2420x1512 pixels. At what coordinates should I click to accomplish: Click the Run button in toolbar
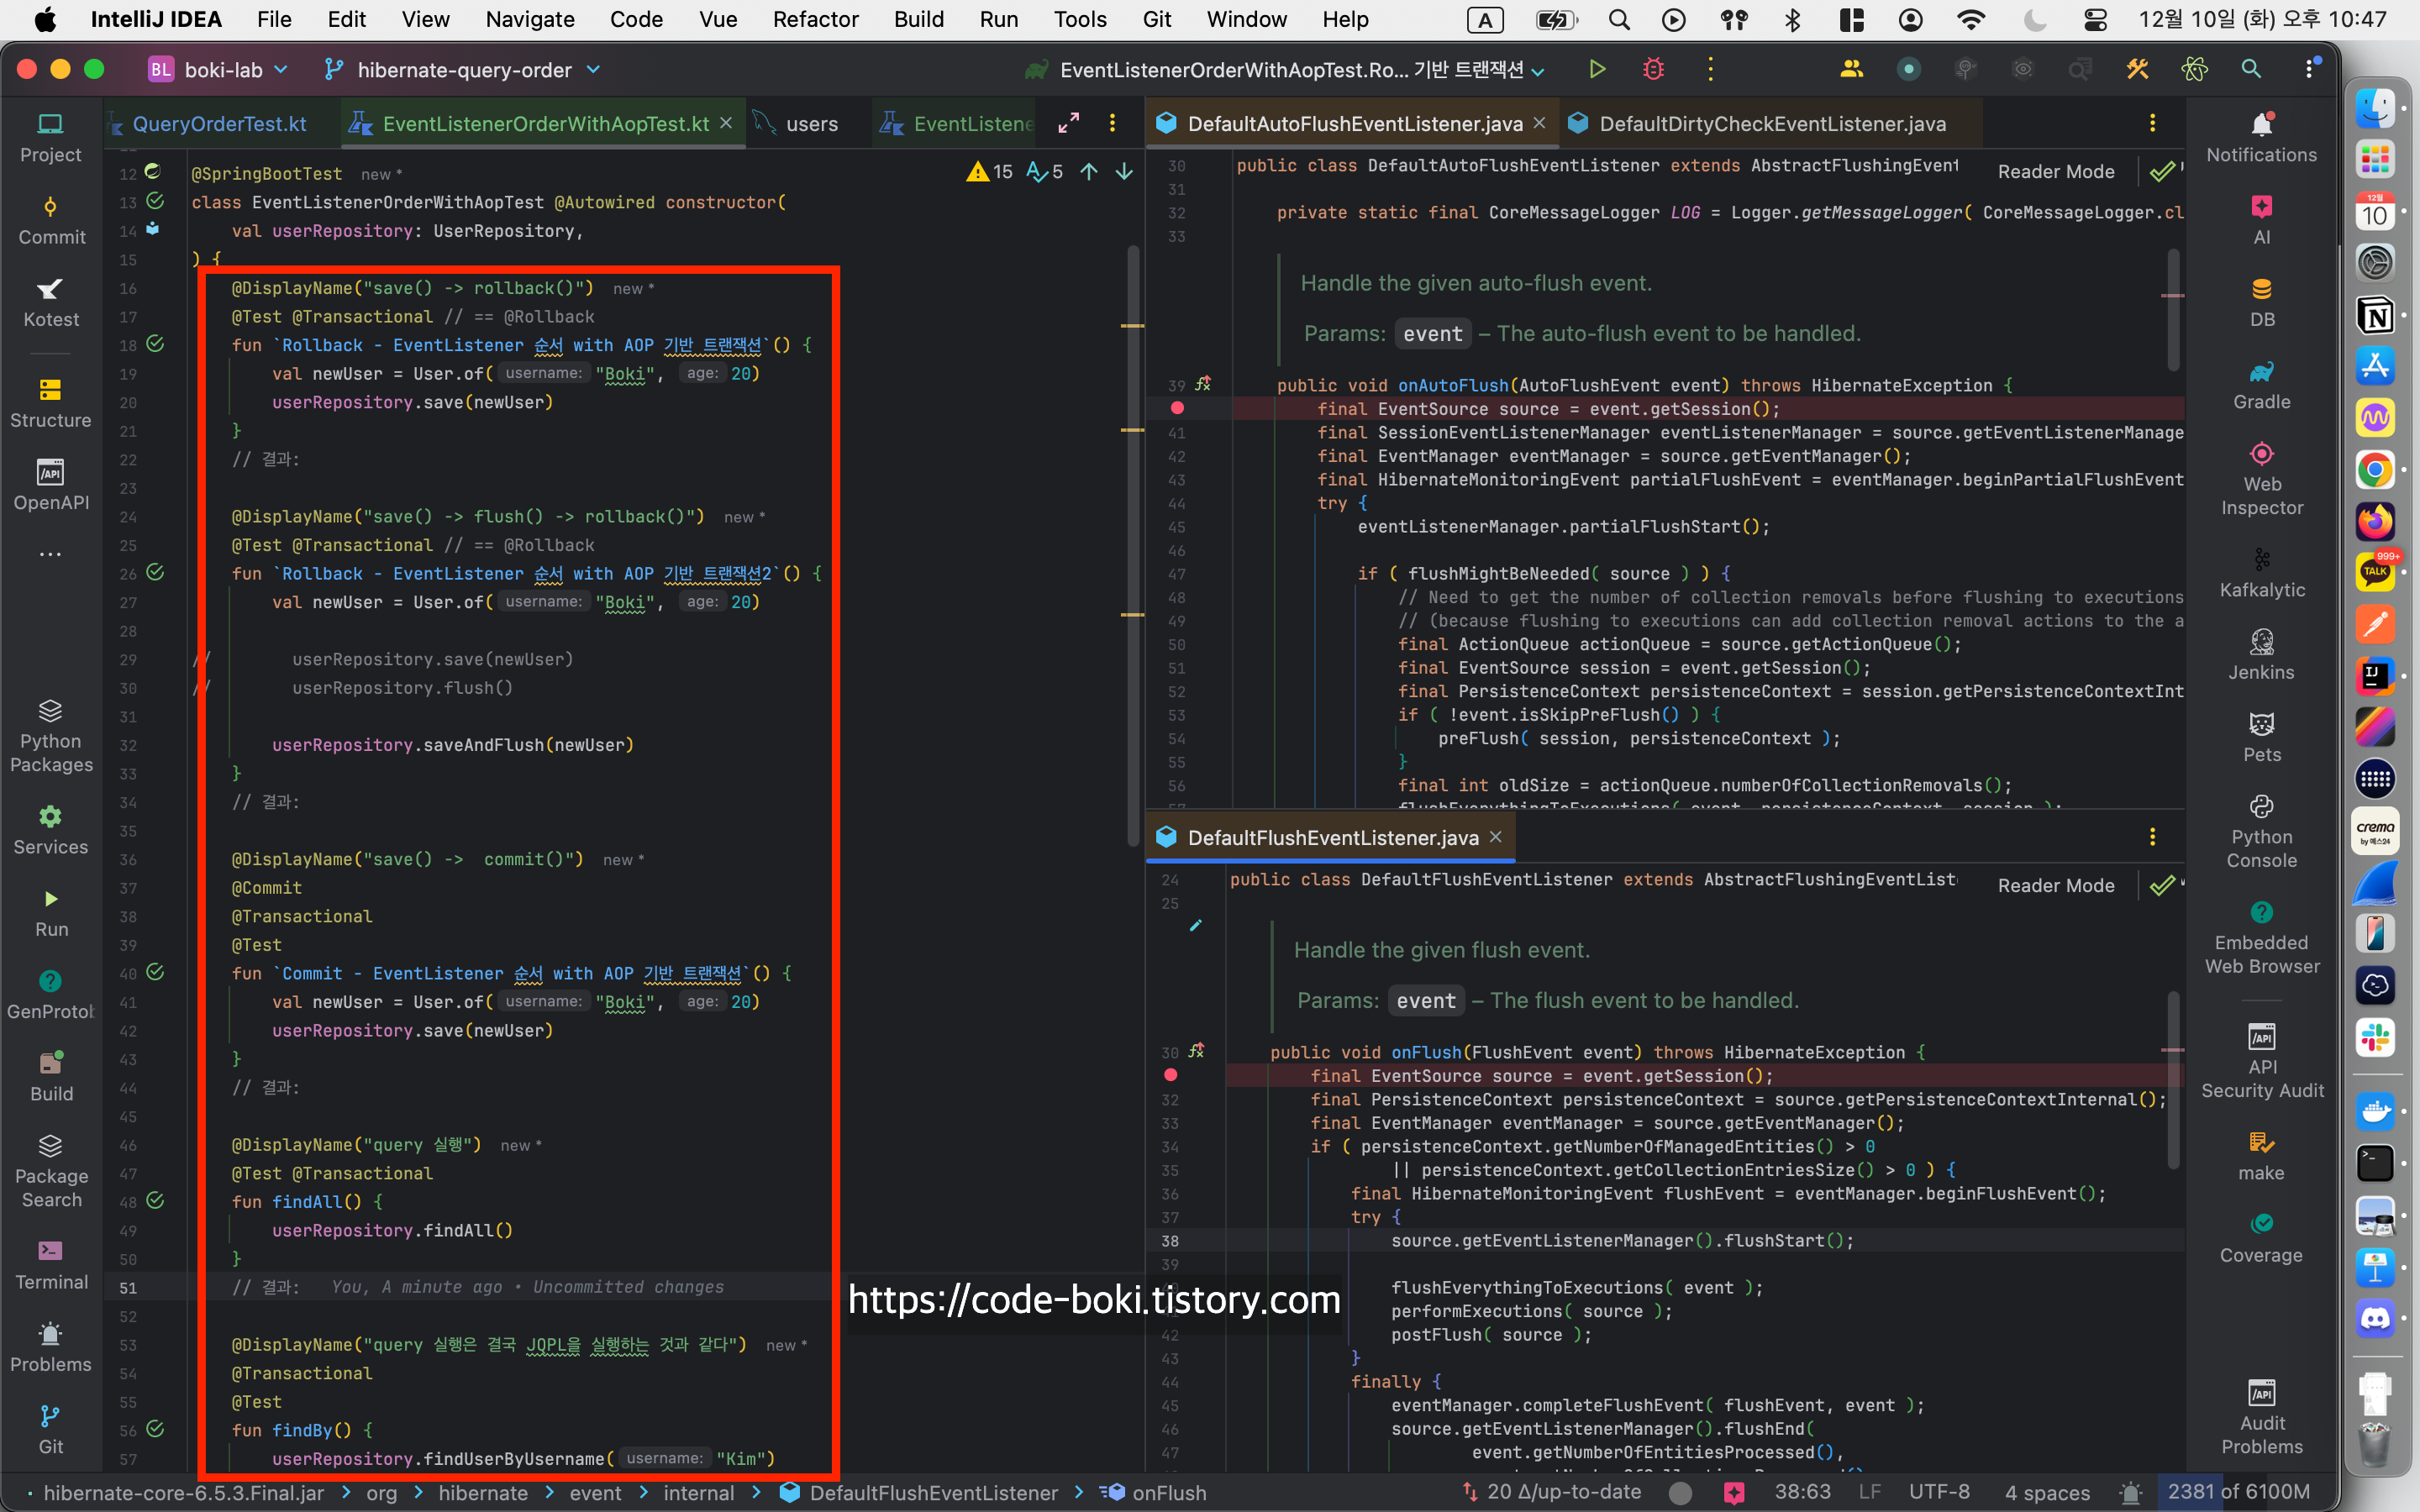(1597, 69)
